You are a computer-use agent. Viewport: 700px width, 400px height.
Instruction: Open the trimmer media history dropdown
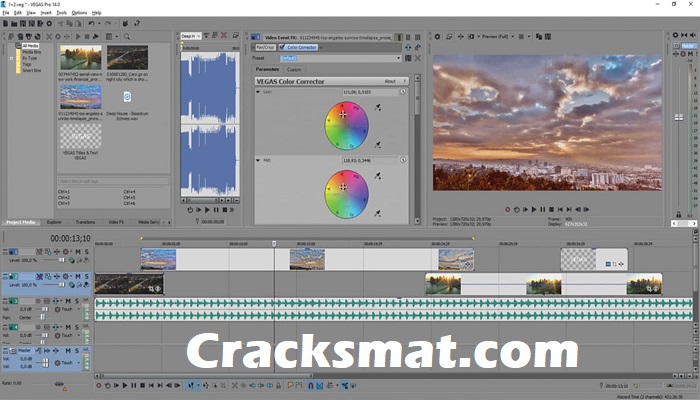click(199, 36)
